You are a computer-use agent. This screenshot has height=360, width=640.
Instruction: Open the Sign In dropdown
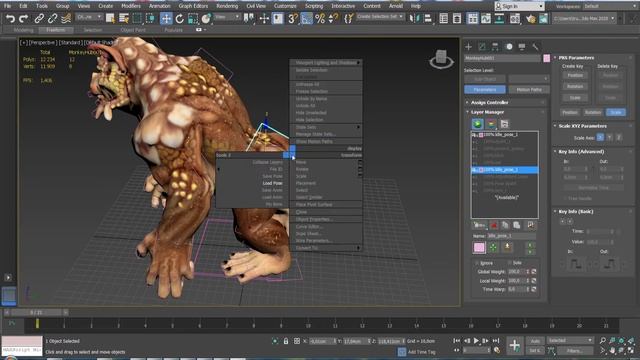pyautogui.click(x=519, y=6)
